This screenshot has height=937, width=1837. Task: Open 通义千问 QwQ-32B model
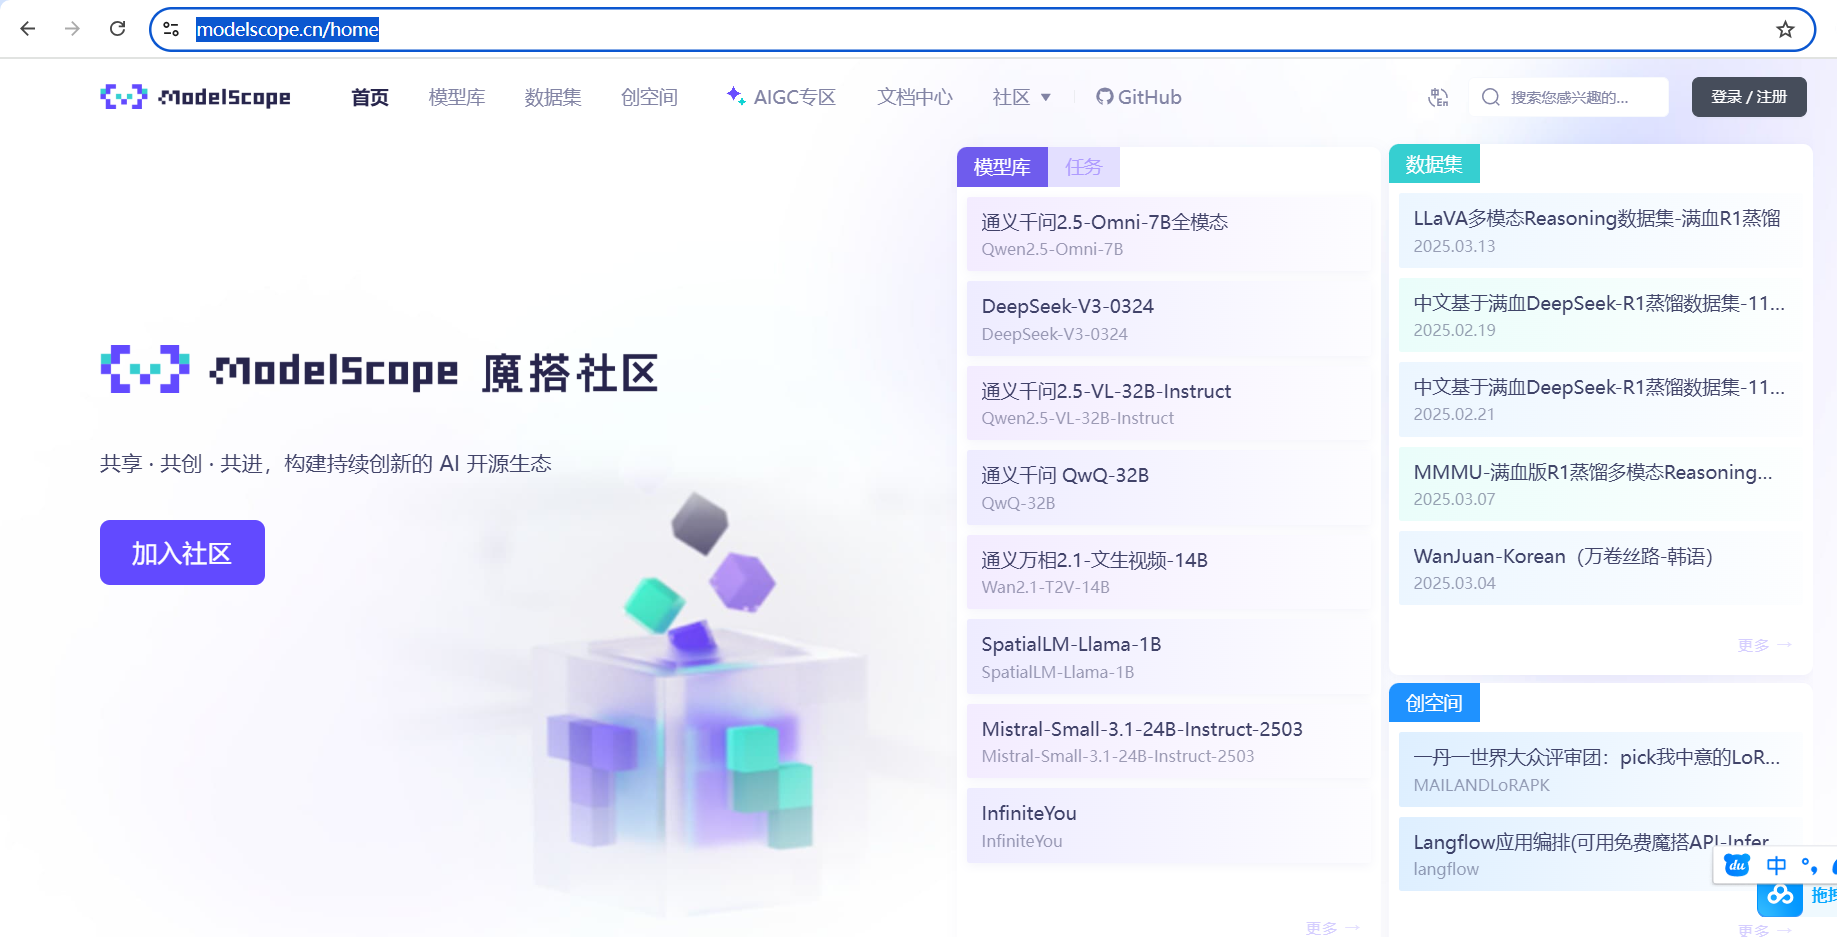tap(1168, 488)
